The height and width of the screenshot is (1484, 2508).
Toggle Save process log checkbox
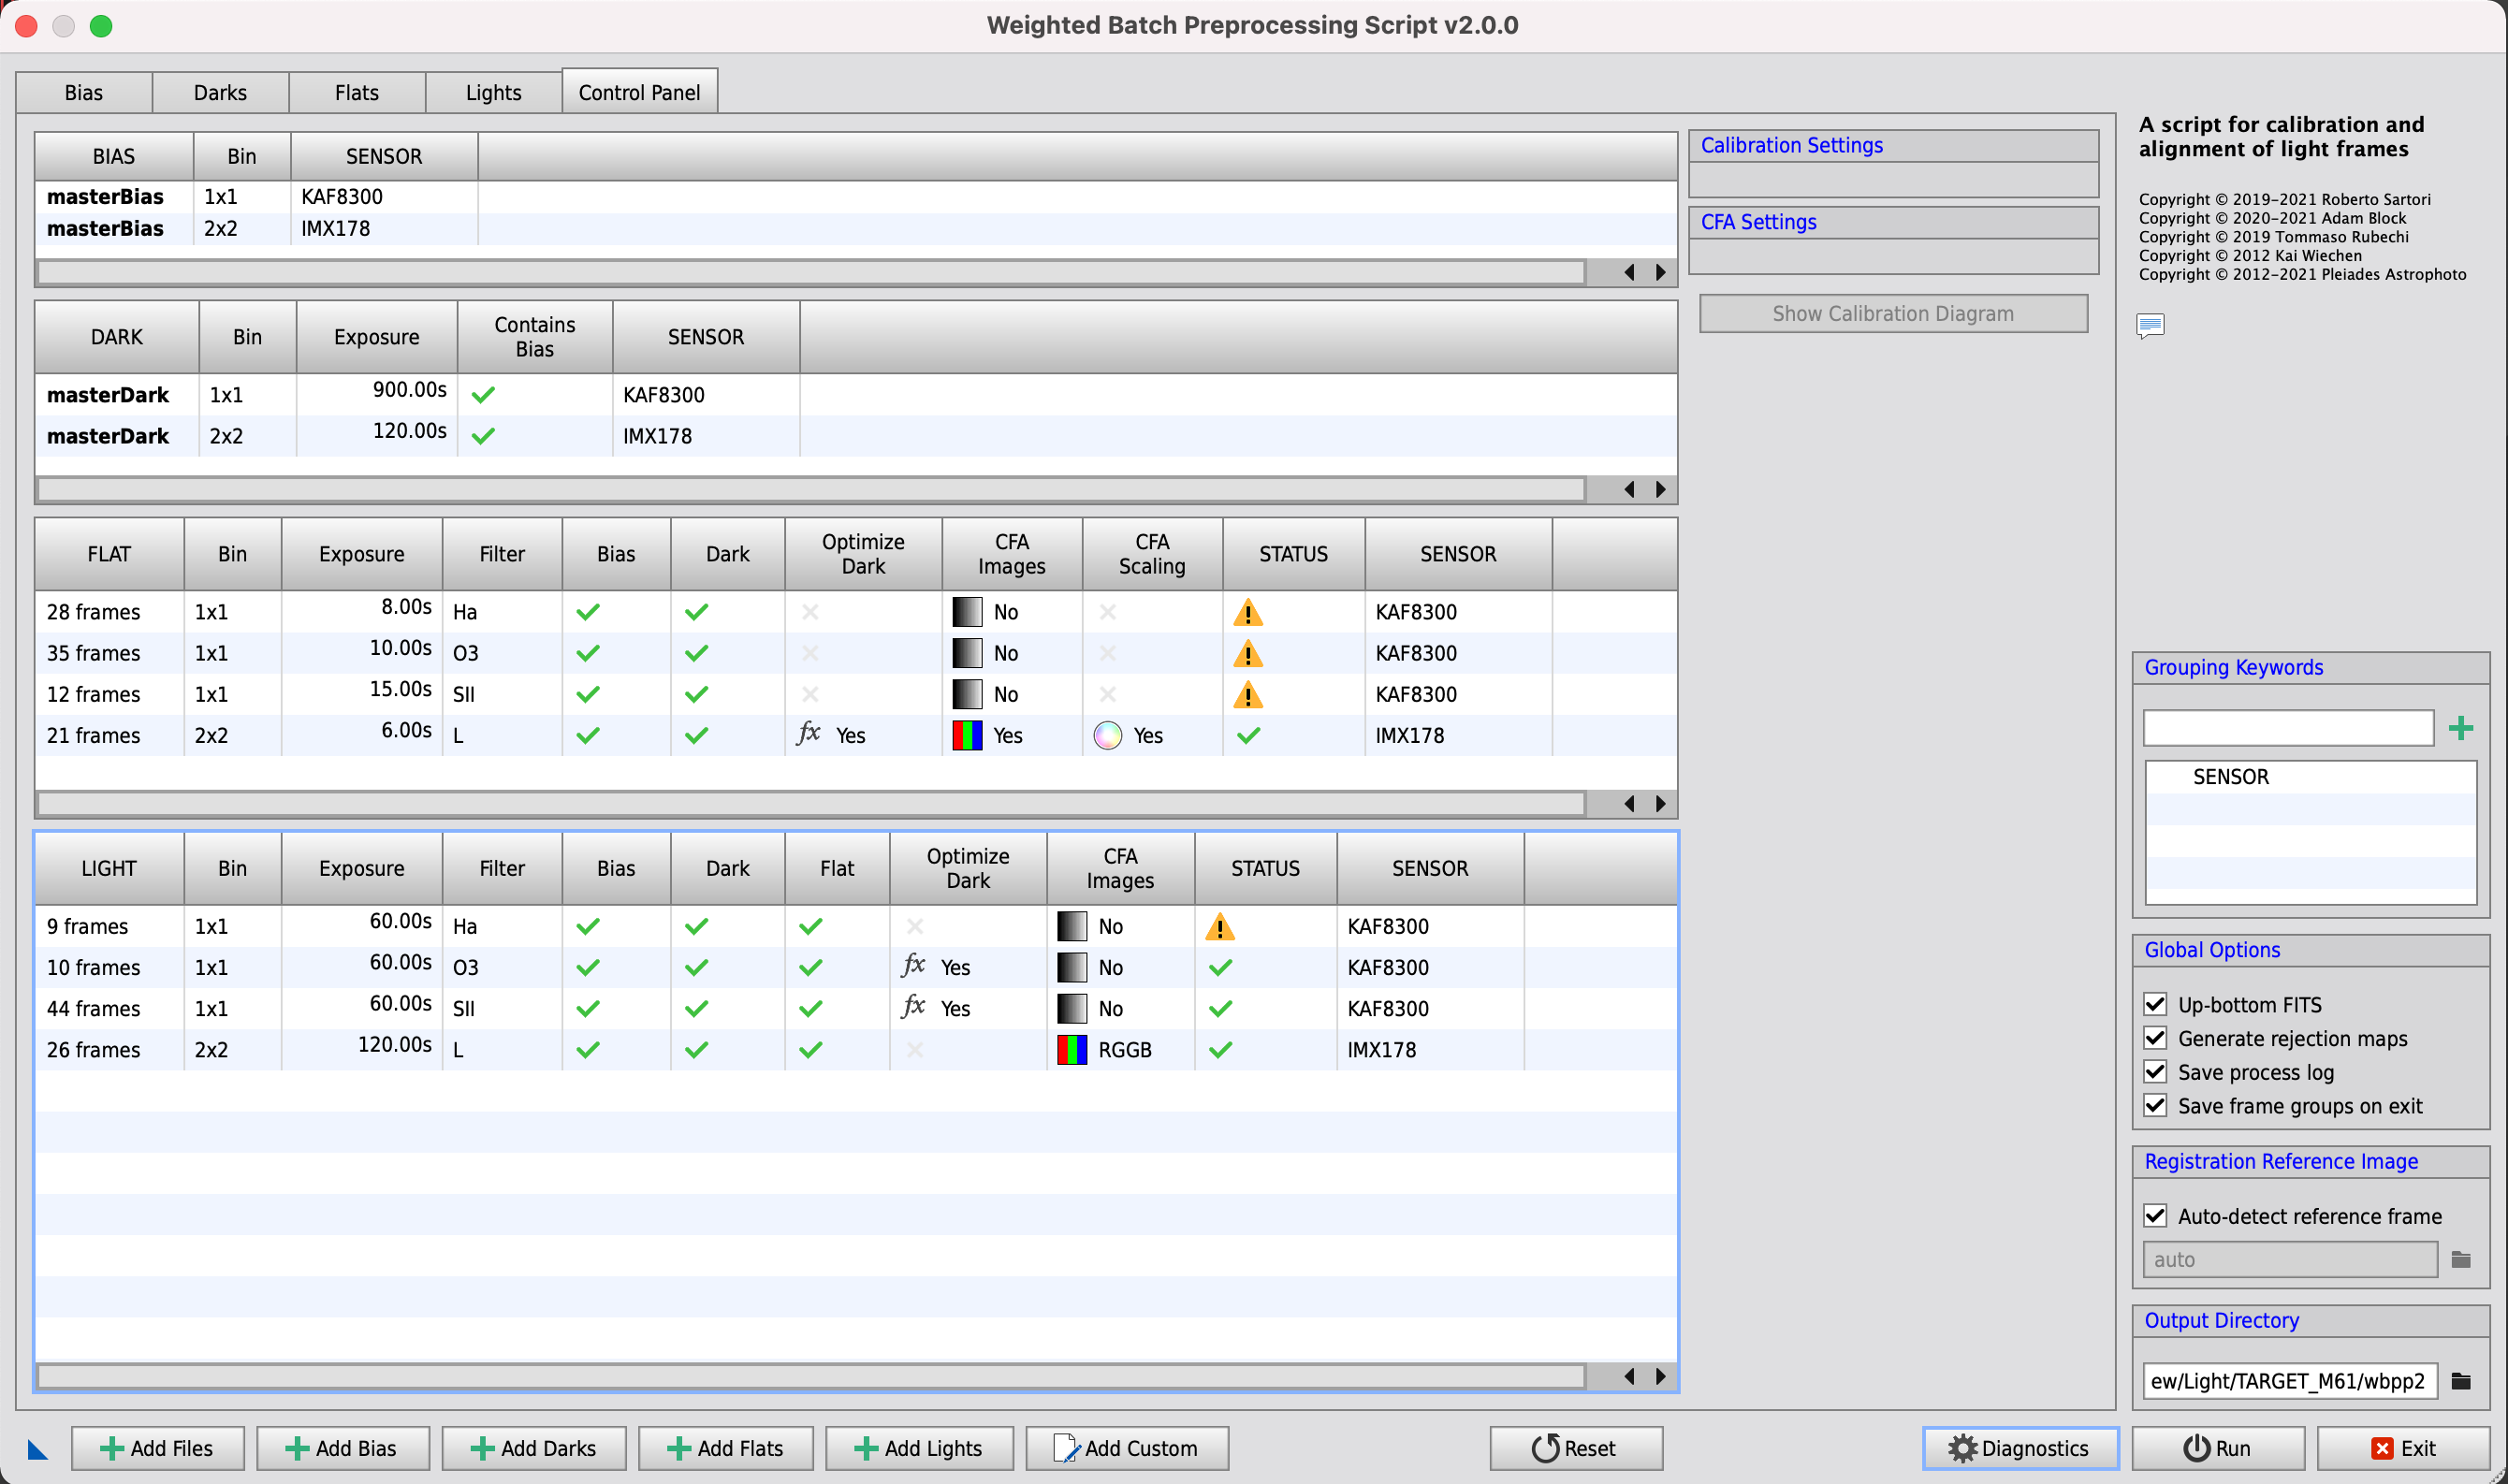click(x=2156, y=1072)
